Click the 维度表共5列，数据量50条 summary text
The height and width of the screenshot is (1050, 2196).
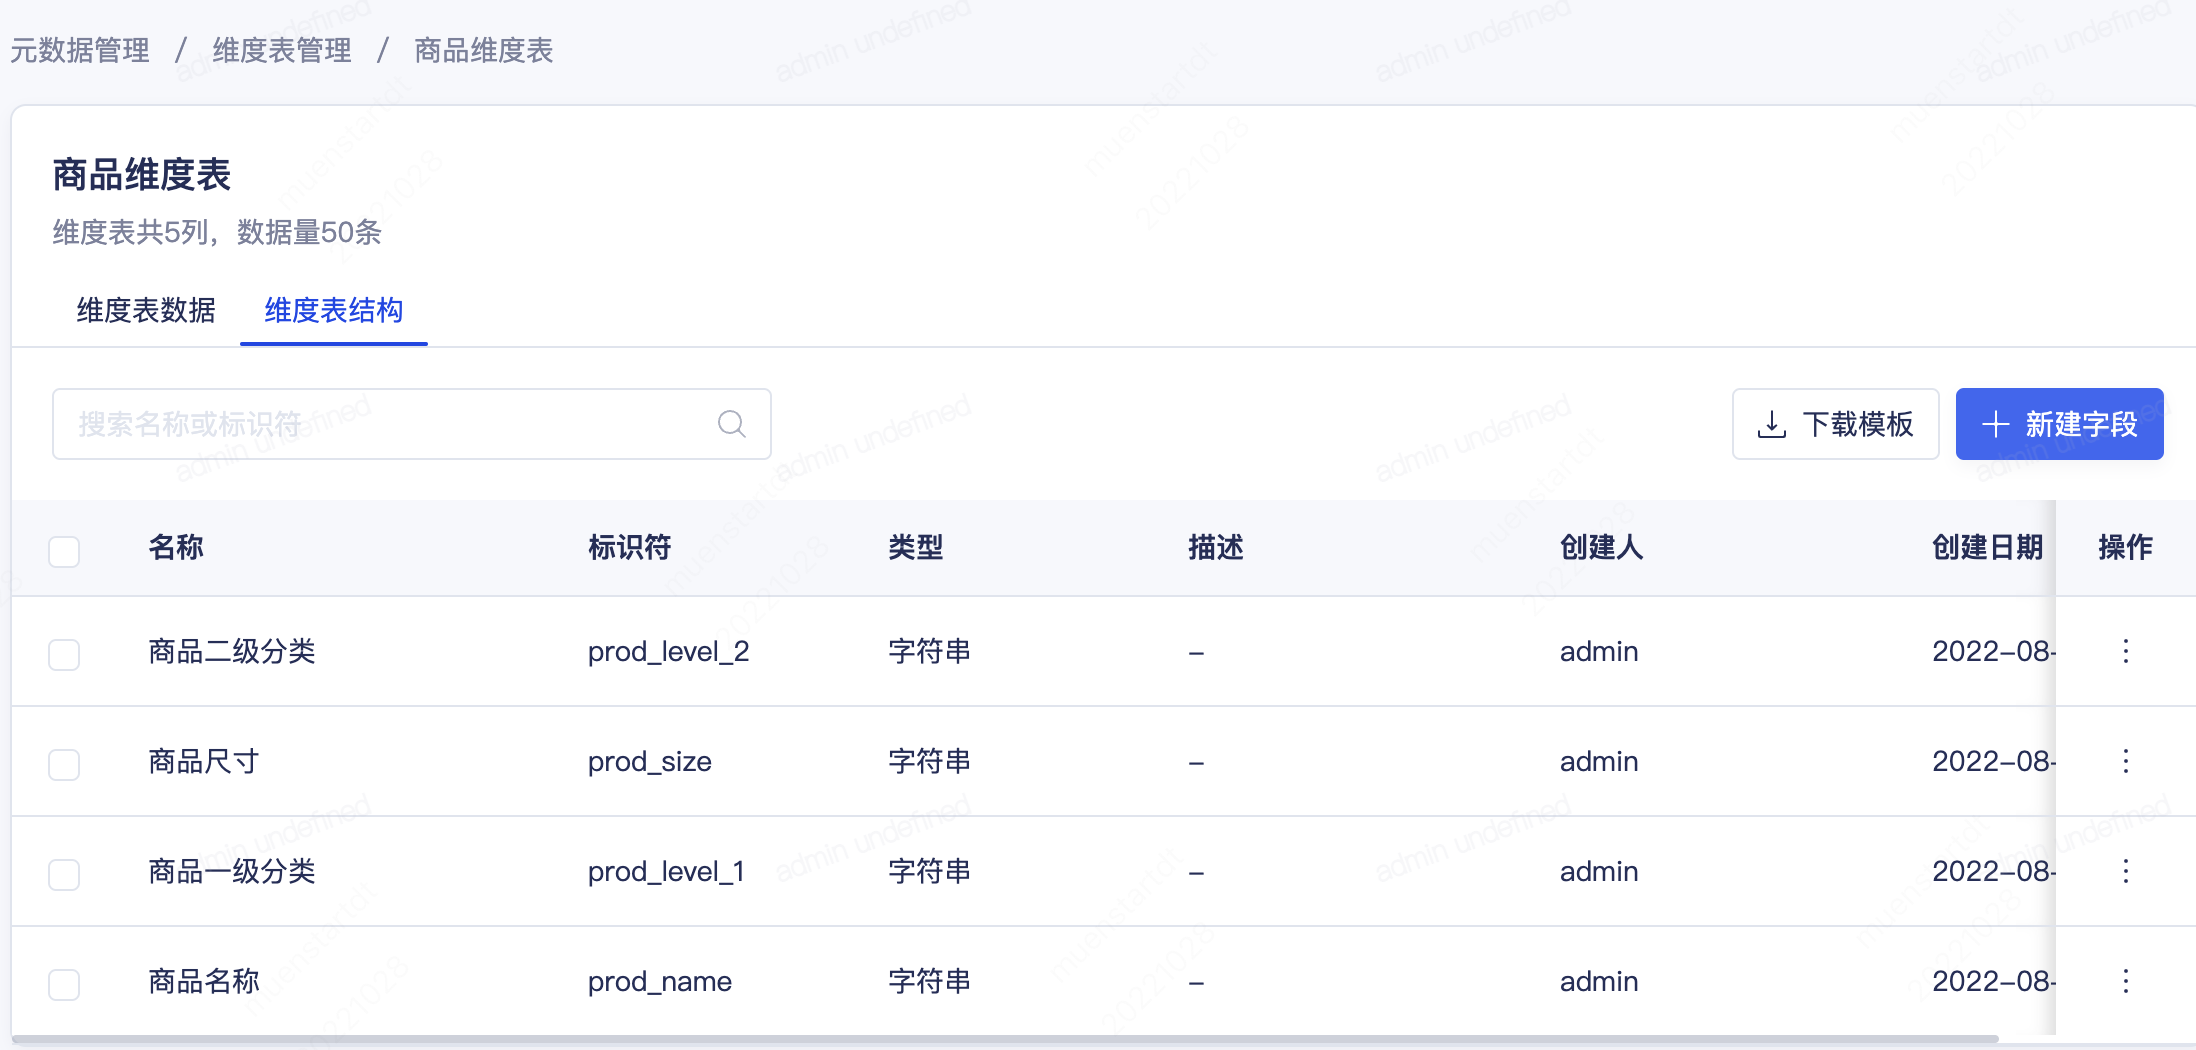[x=217, y=233]
